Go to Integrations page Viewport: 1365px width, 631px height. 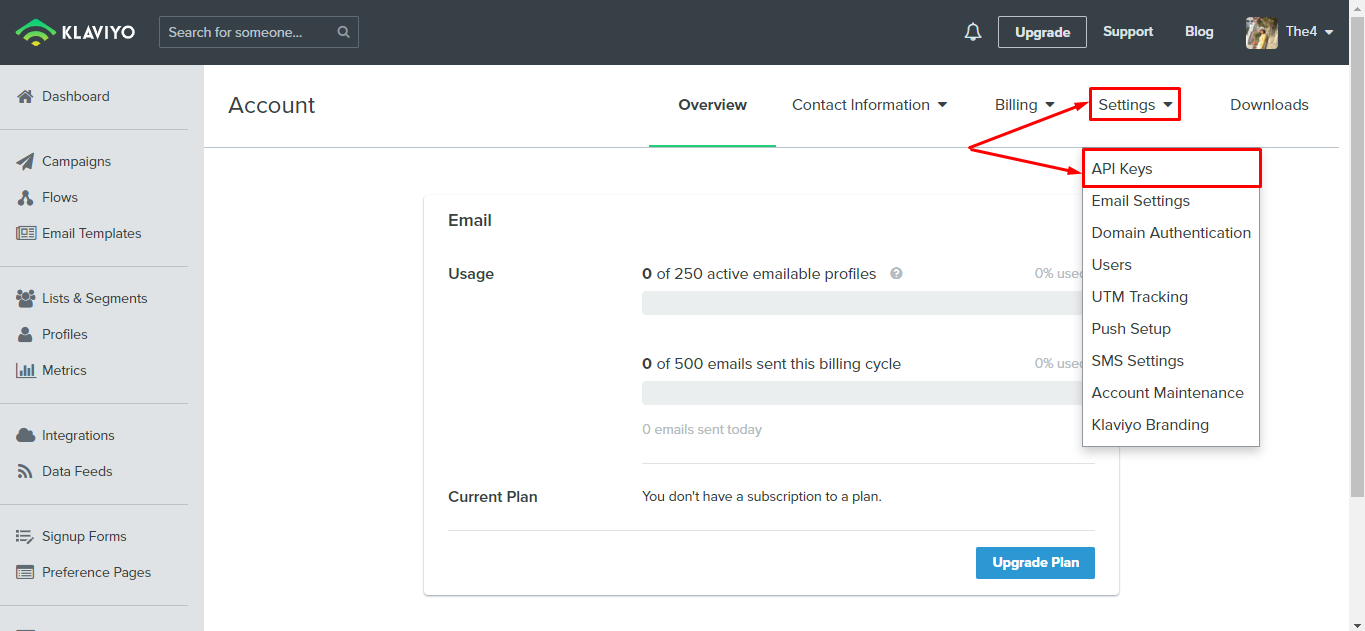click(x=78, y=436)
